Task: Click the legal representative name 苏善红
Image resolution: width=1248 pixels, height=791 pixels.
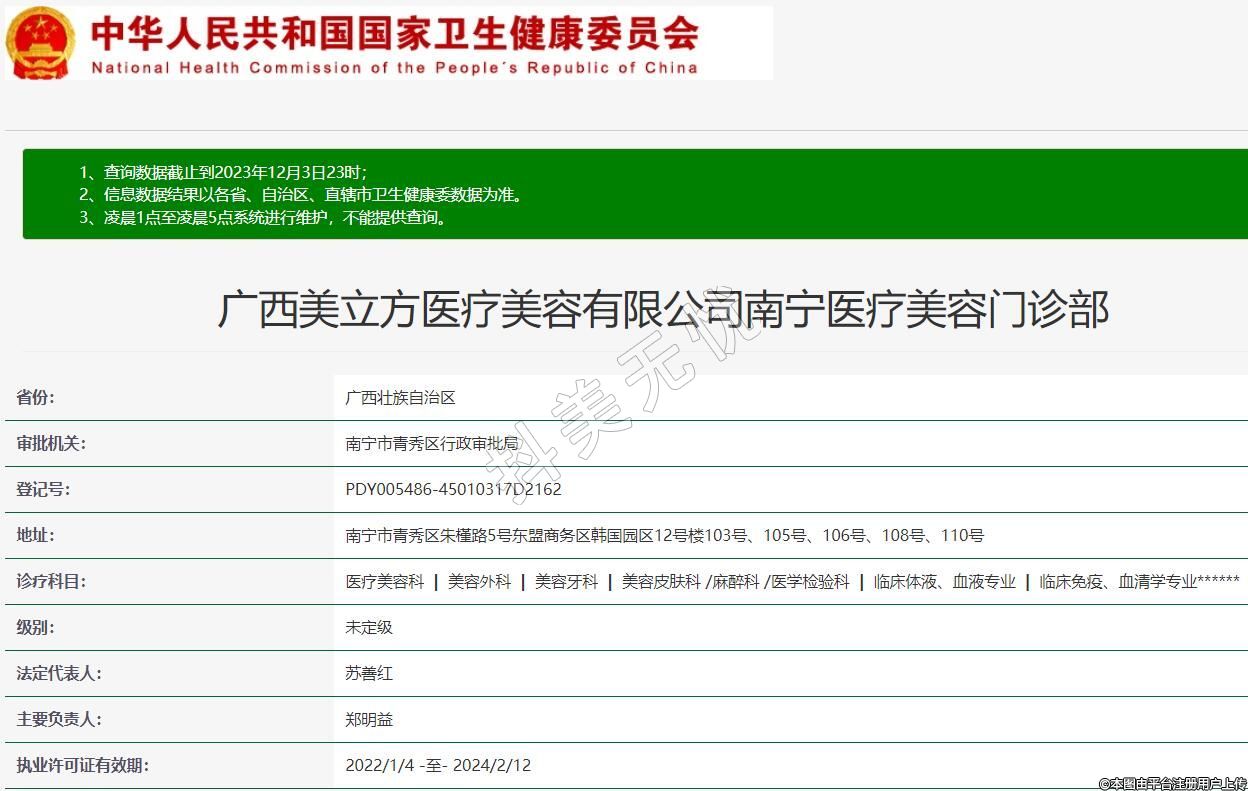Action: [x=369, y=674]
